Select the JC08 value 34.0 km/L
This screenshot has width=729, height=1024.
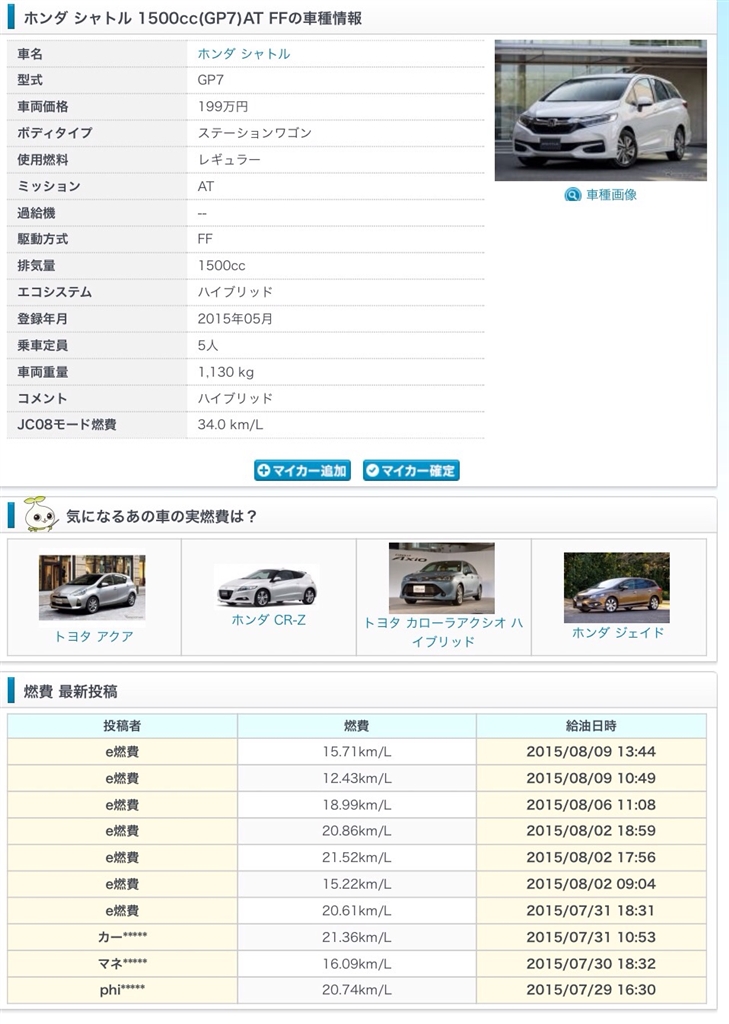[231, 424]
